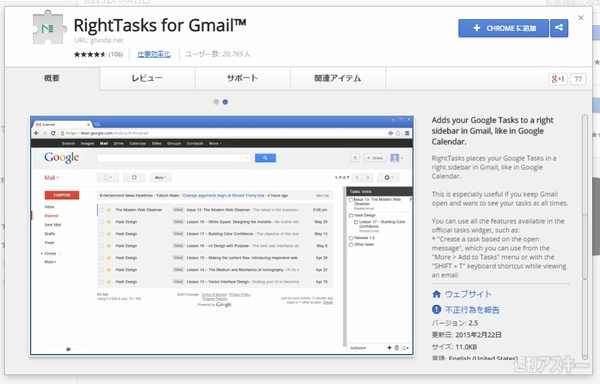Image resolution: width=600 pixels, height=384 pixels.
Task: Click the exclamation icon beside 不正行為を報告
Action: click(437, 309)
